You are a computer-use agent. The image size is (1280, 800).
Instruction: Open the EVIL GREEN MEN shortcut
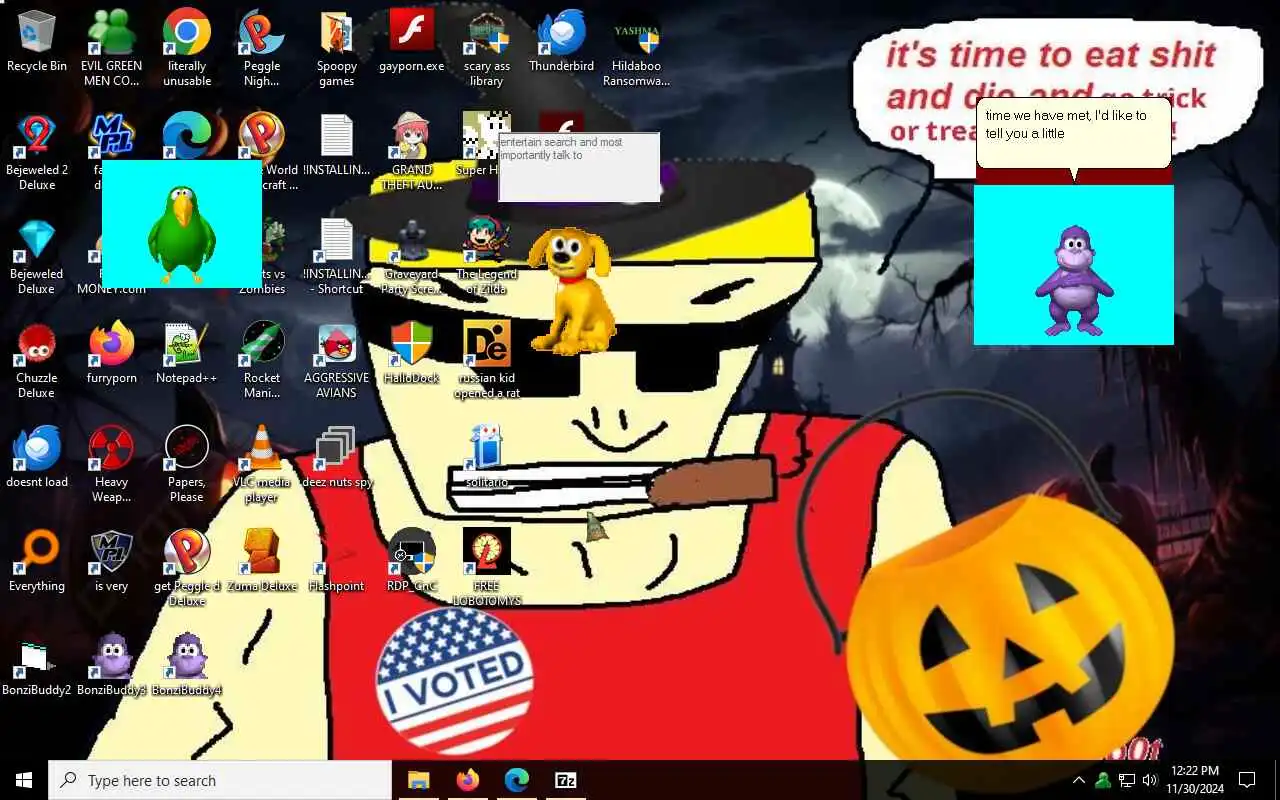click(111, 48)
